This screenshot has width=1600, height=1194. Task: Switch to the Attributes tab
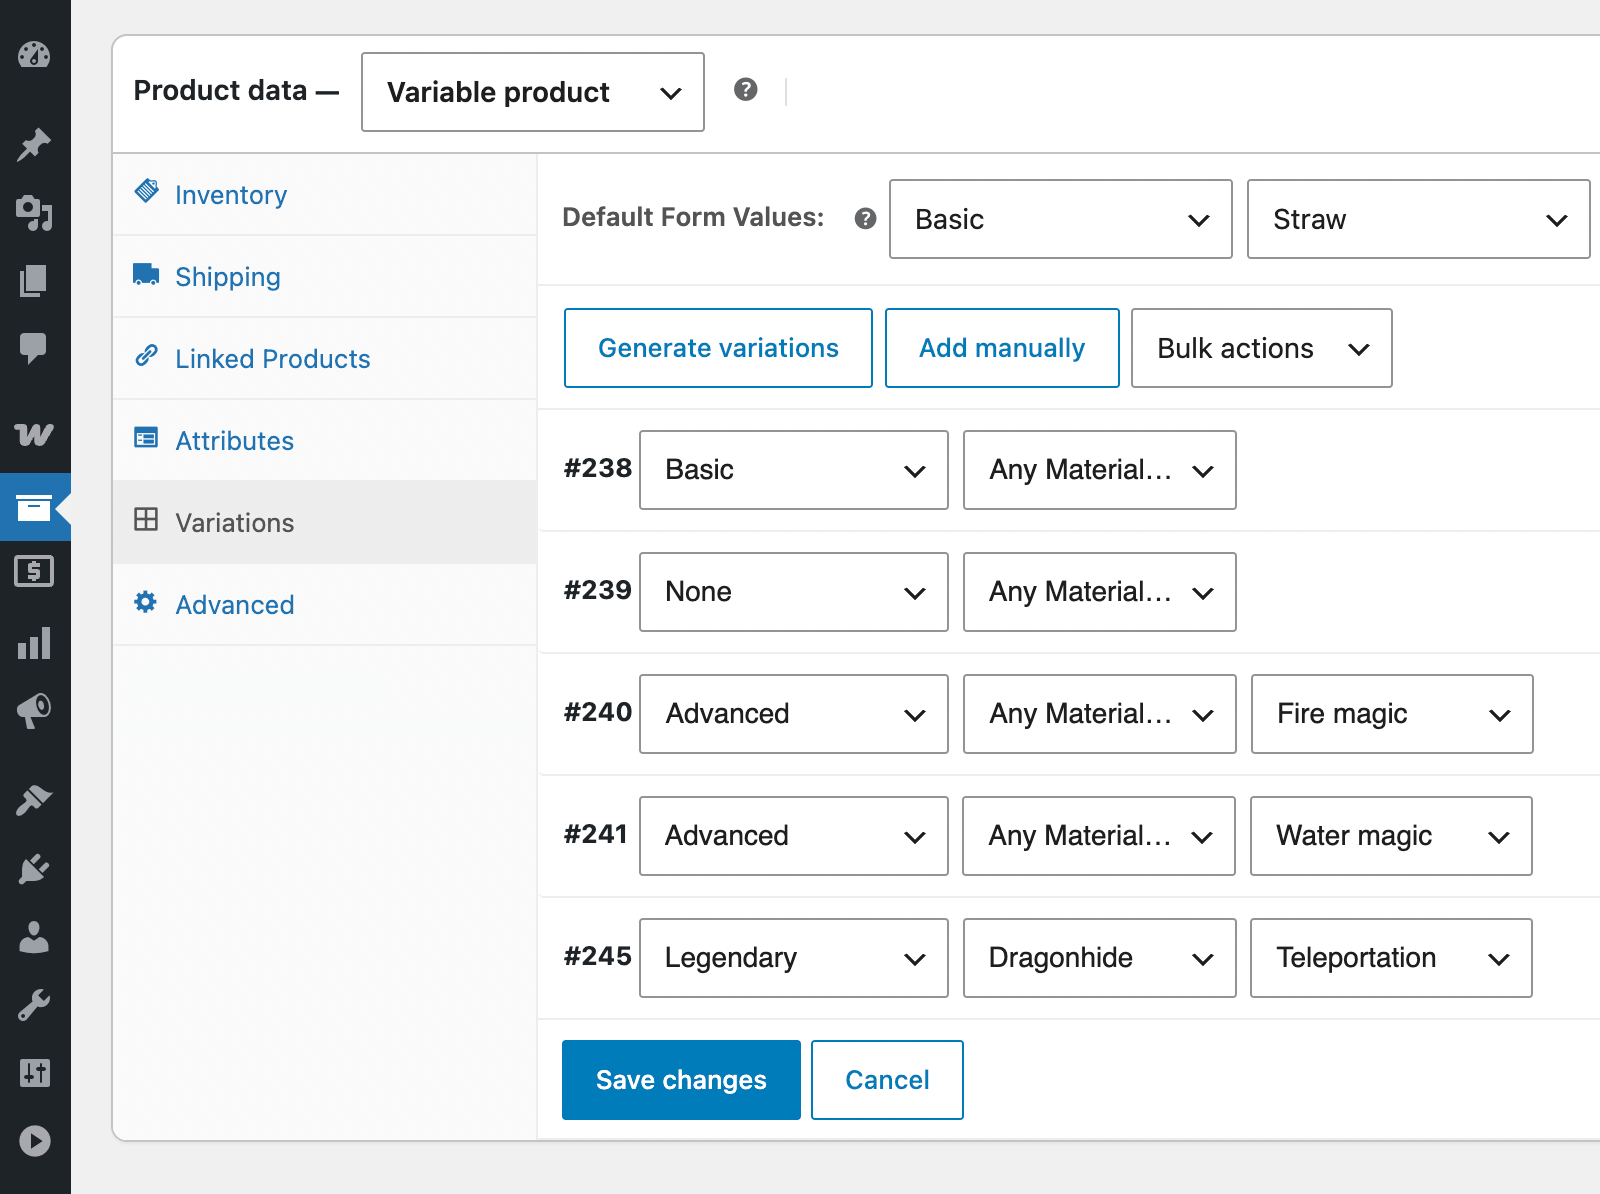coord(325,441)
